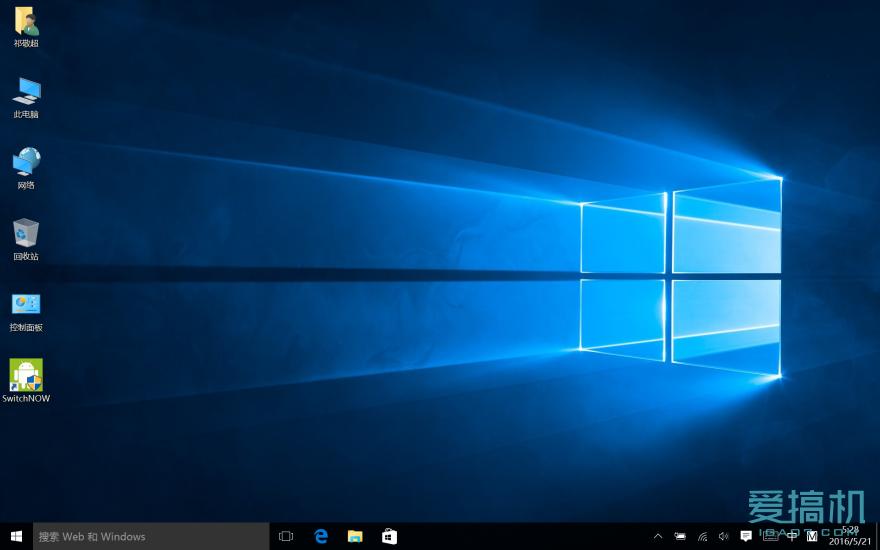Image resolution: width=880 pixels, height=550 pixels.
Task: Click the 搜索 Web 和 Windows search box
Action: 151,537
